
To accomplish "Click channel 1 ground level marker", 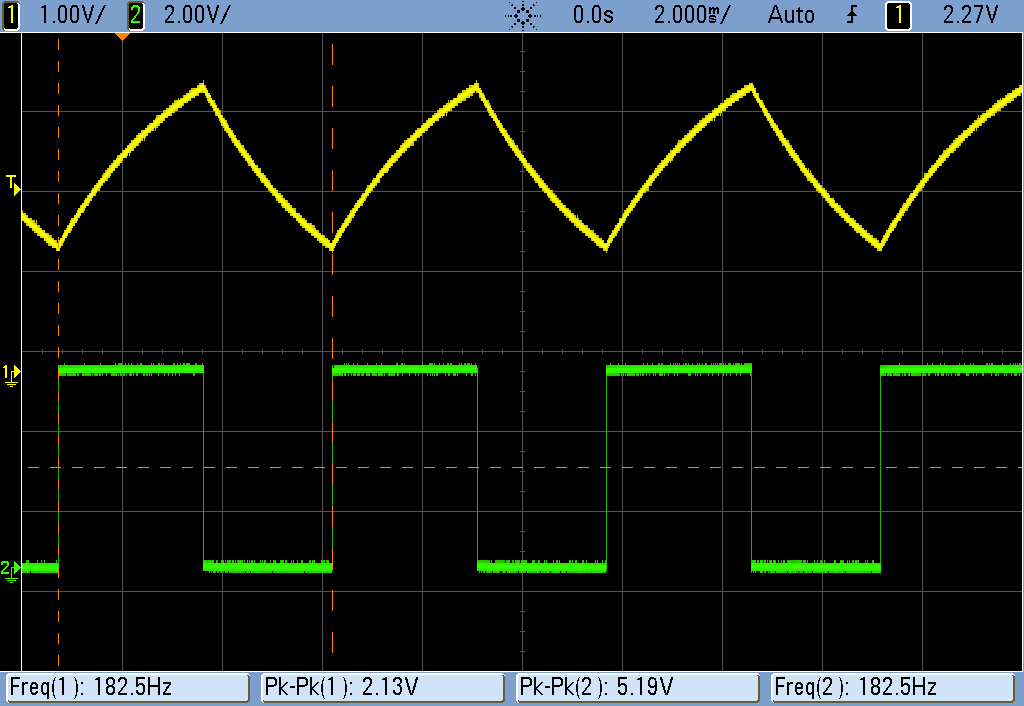I will coord(11,374).
